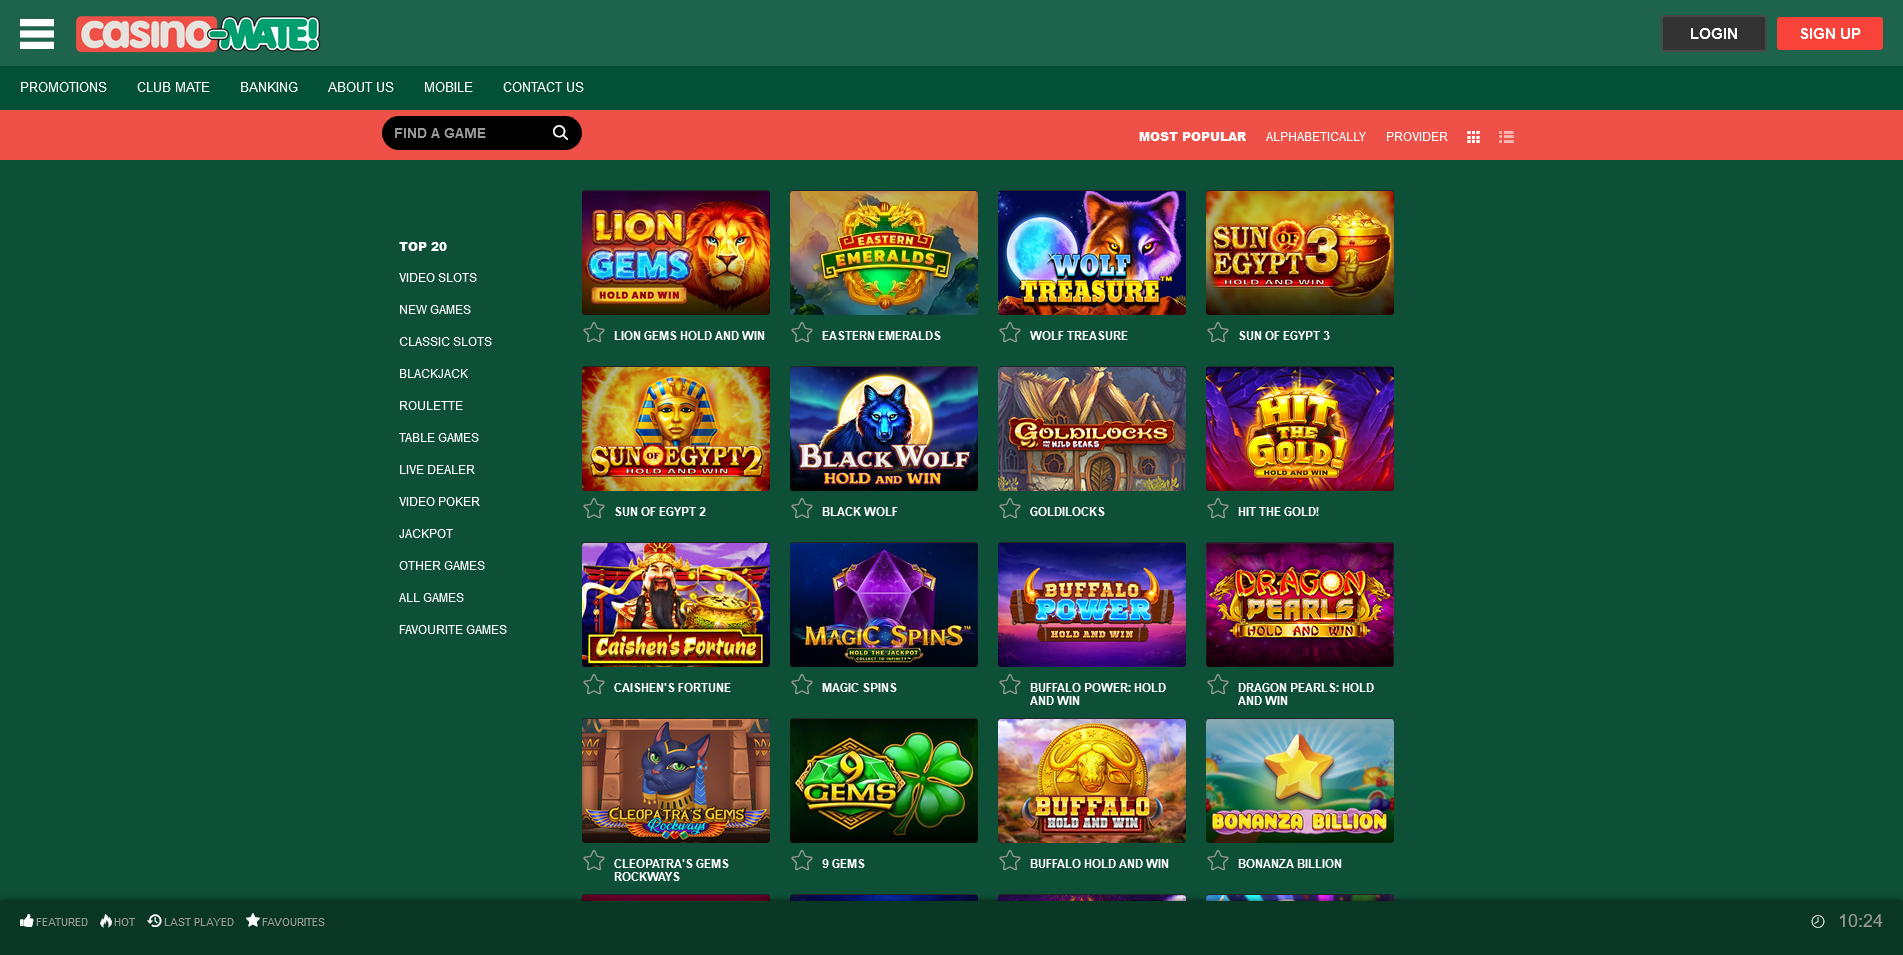Toggle favourite star for Bonanza Billion

[x=1218, y=861]
